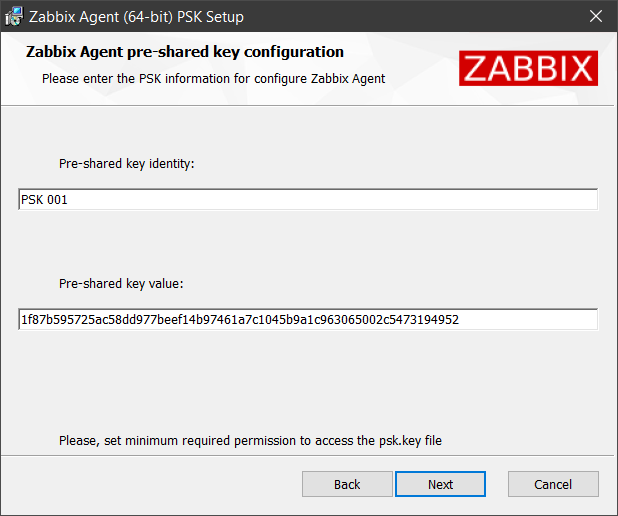Focus the Pre-shared key identity input field
The height and width of the screenshot is (516, 618).
pyautogui.click(x=308, y=199)
